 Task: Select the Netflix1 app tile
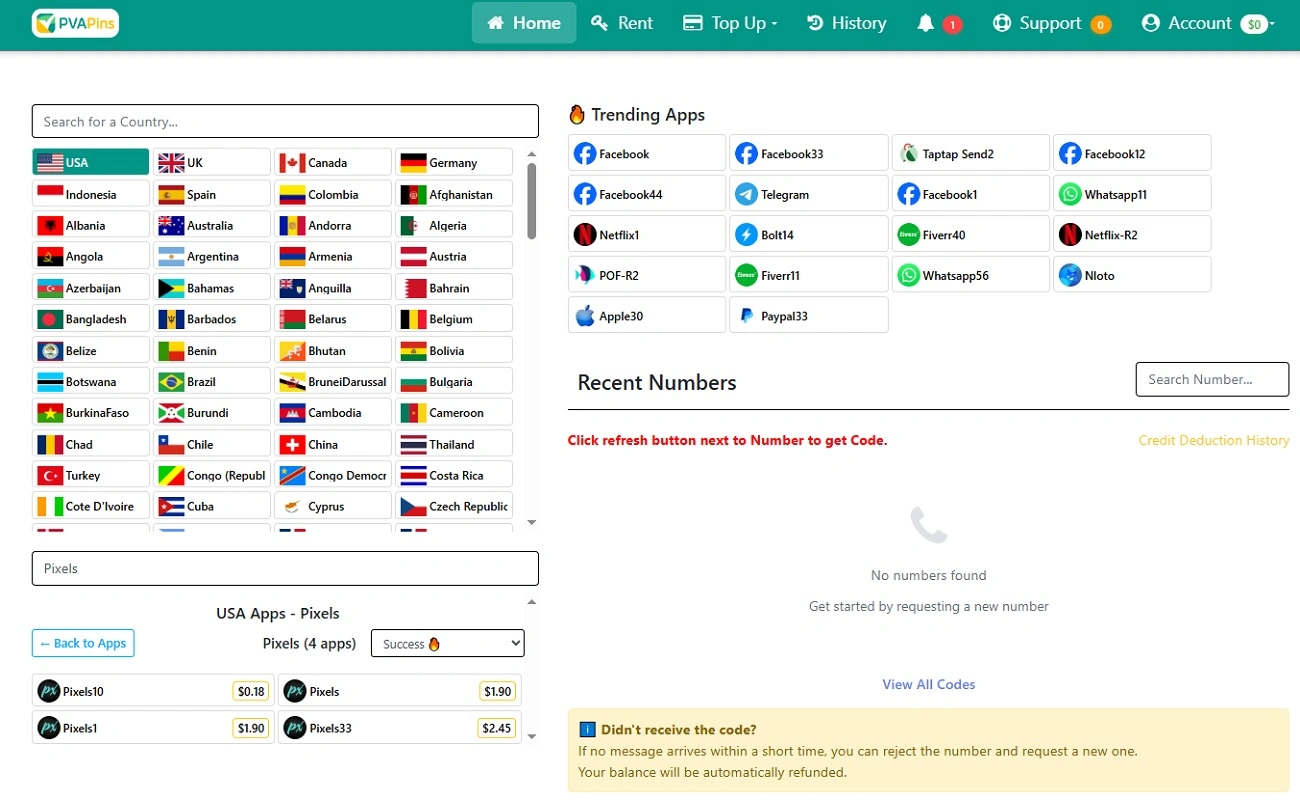tap(646, 235)
